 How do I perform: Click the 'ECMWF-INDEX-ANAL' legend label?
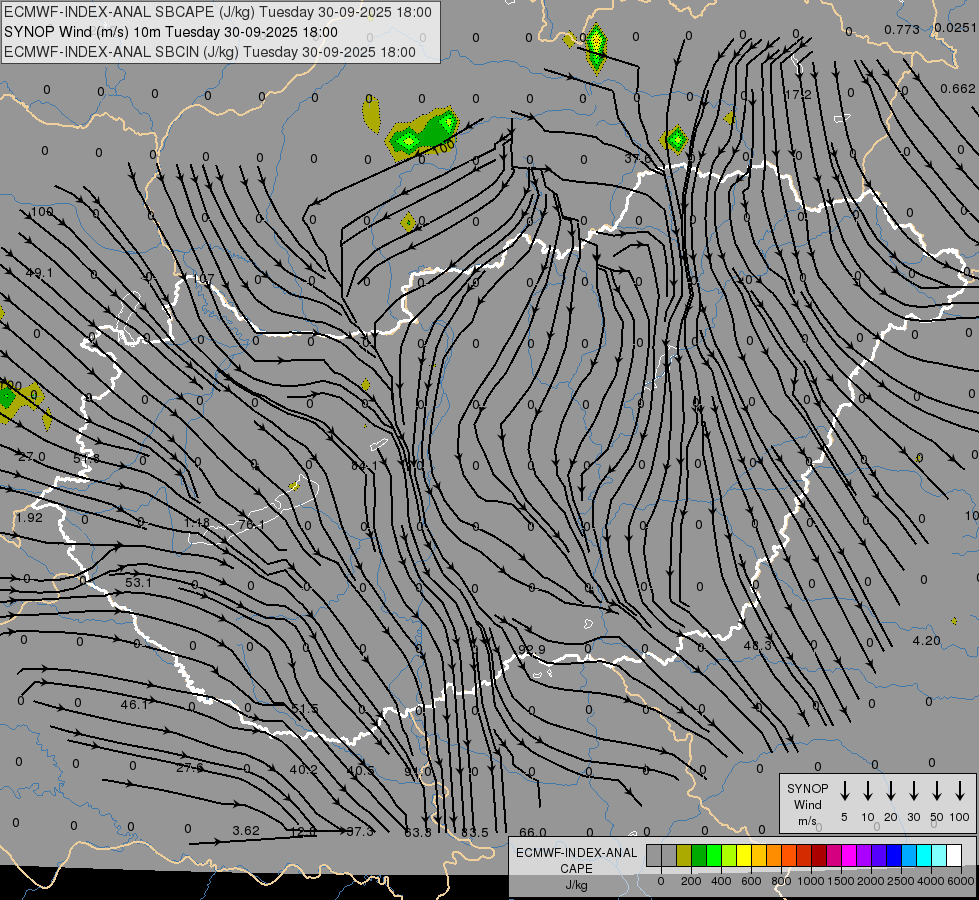(576, 853)
